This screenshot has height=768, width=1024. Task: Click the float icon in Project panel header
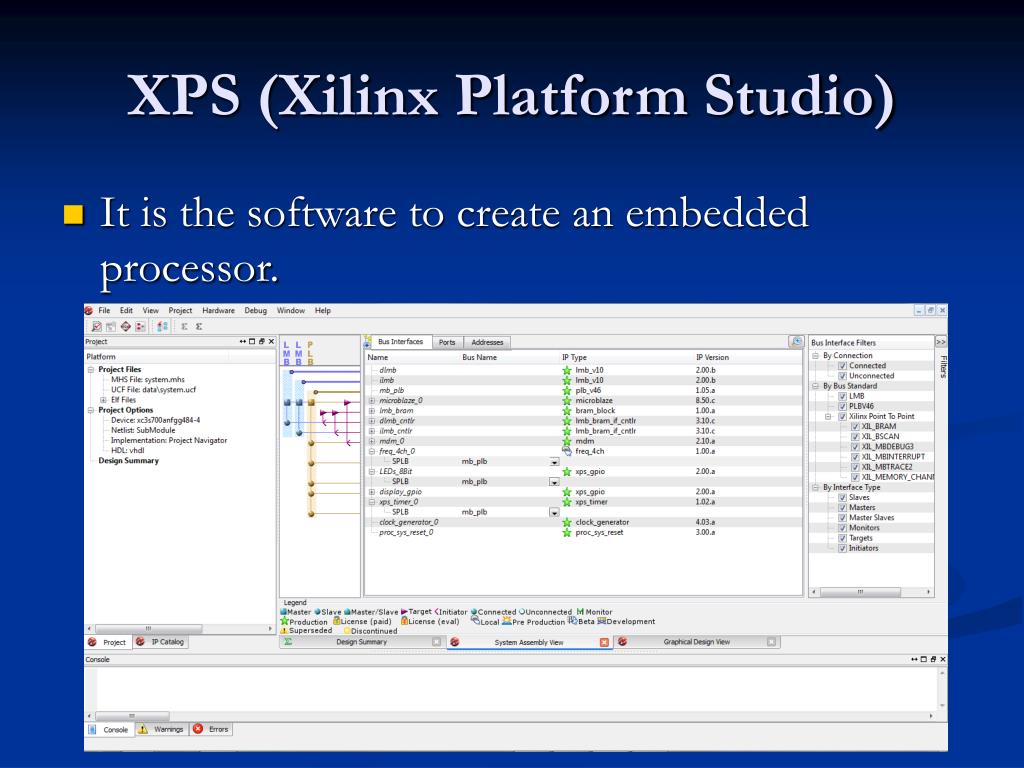[262, 342]
